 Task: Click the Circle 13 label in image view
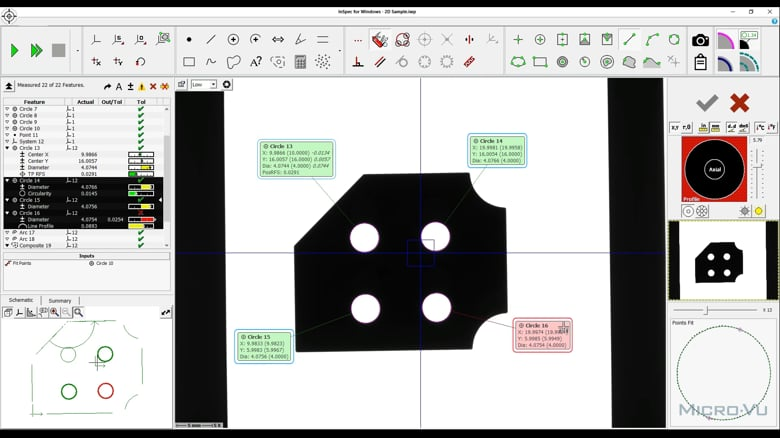click(x=296, y=159)
